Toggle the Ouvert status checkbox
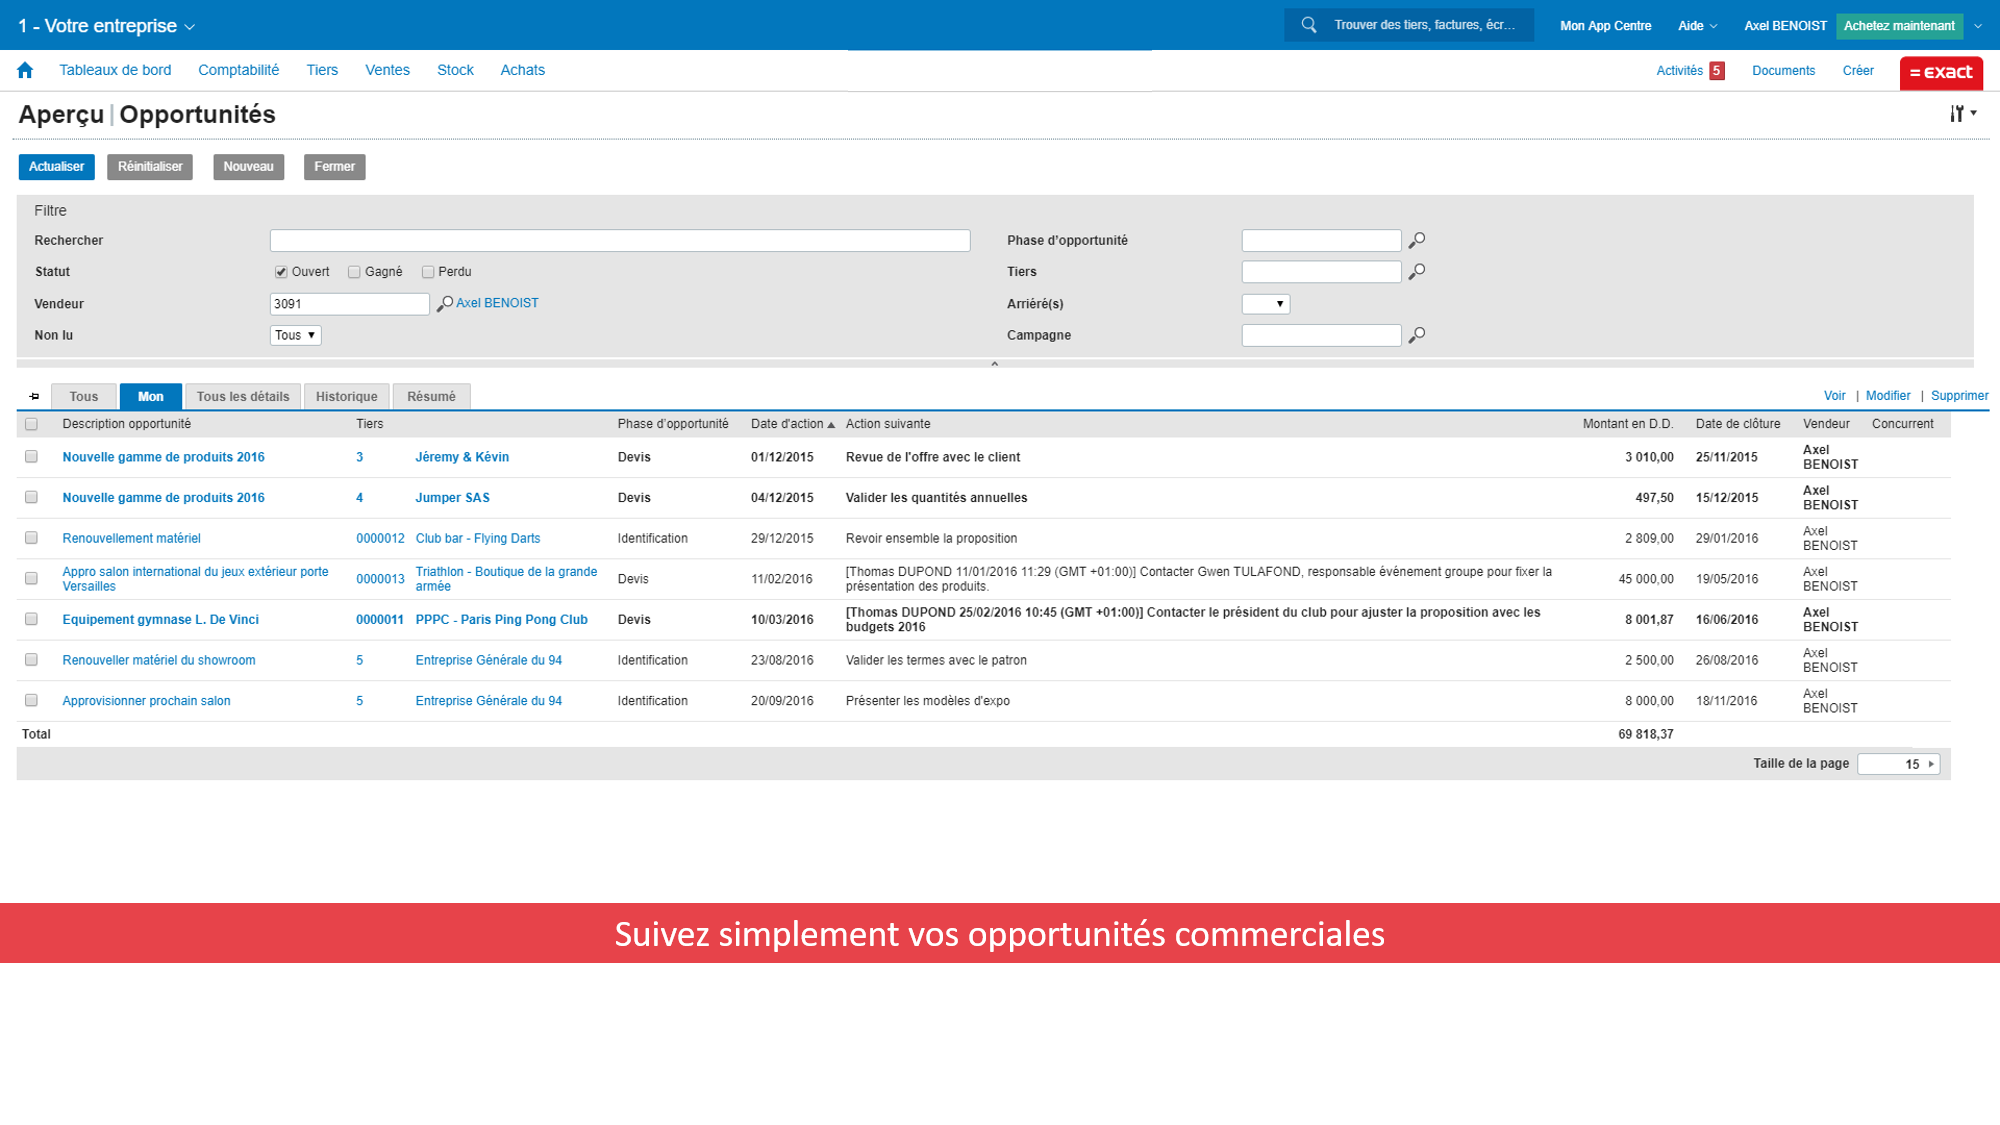2000x1125 pixels. click(x=280, y=272)
